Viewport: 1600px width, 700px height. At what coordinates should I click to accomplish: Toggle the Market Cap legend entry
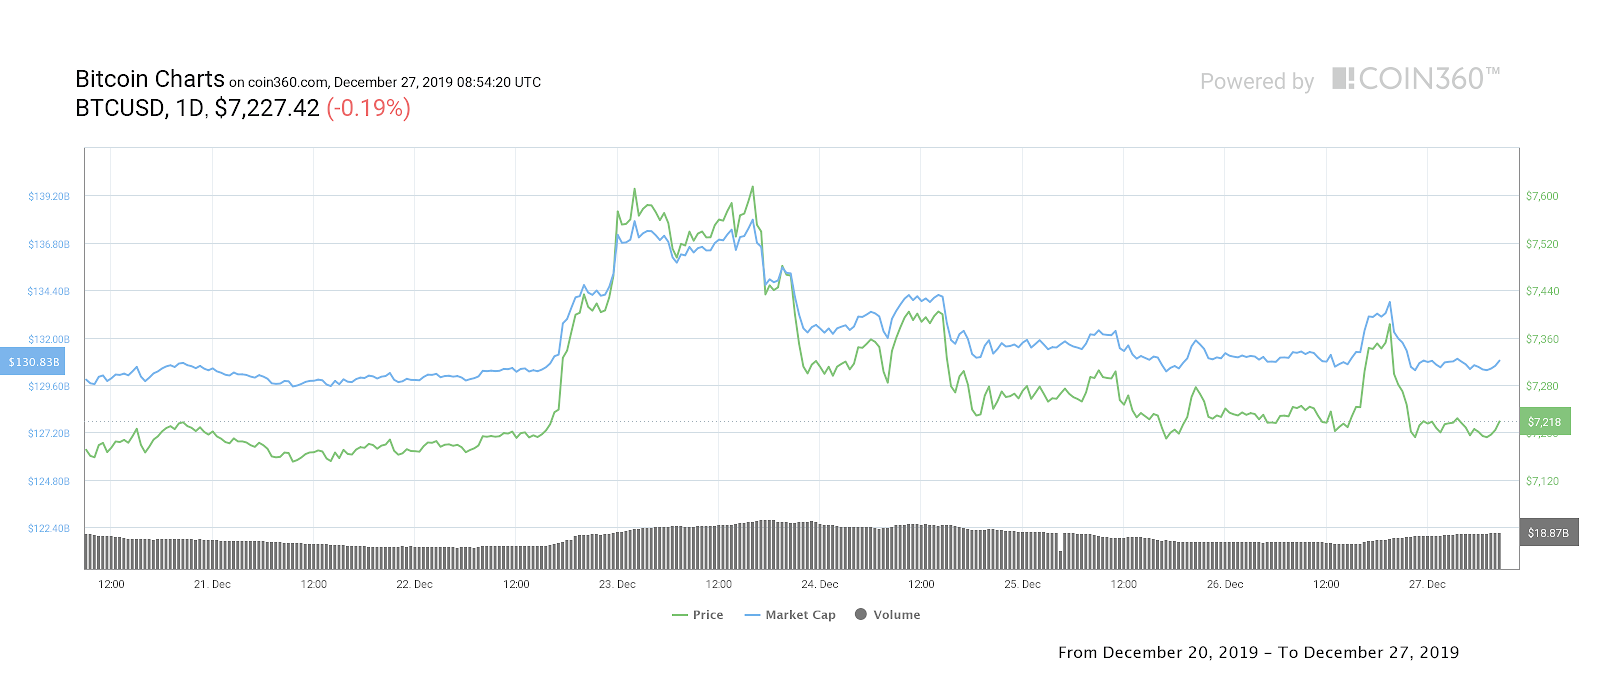790,615
